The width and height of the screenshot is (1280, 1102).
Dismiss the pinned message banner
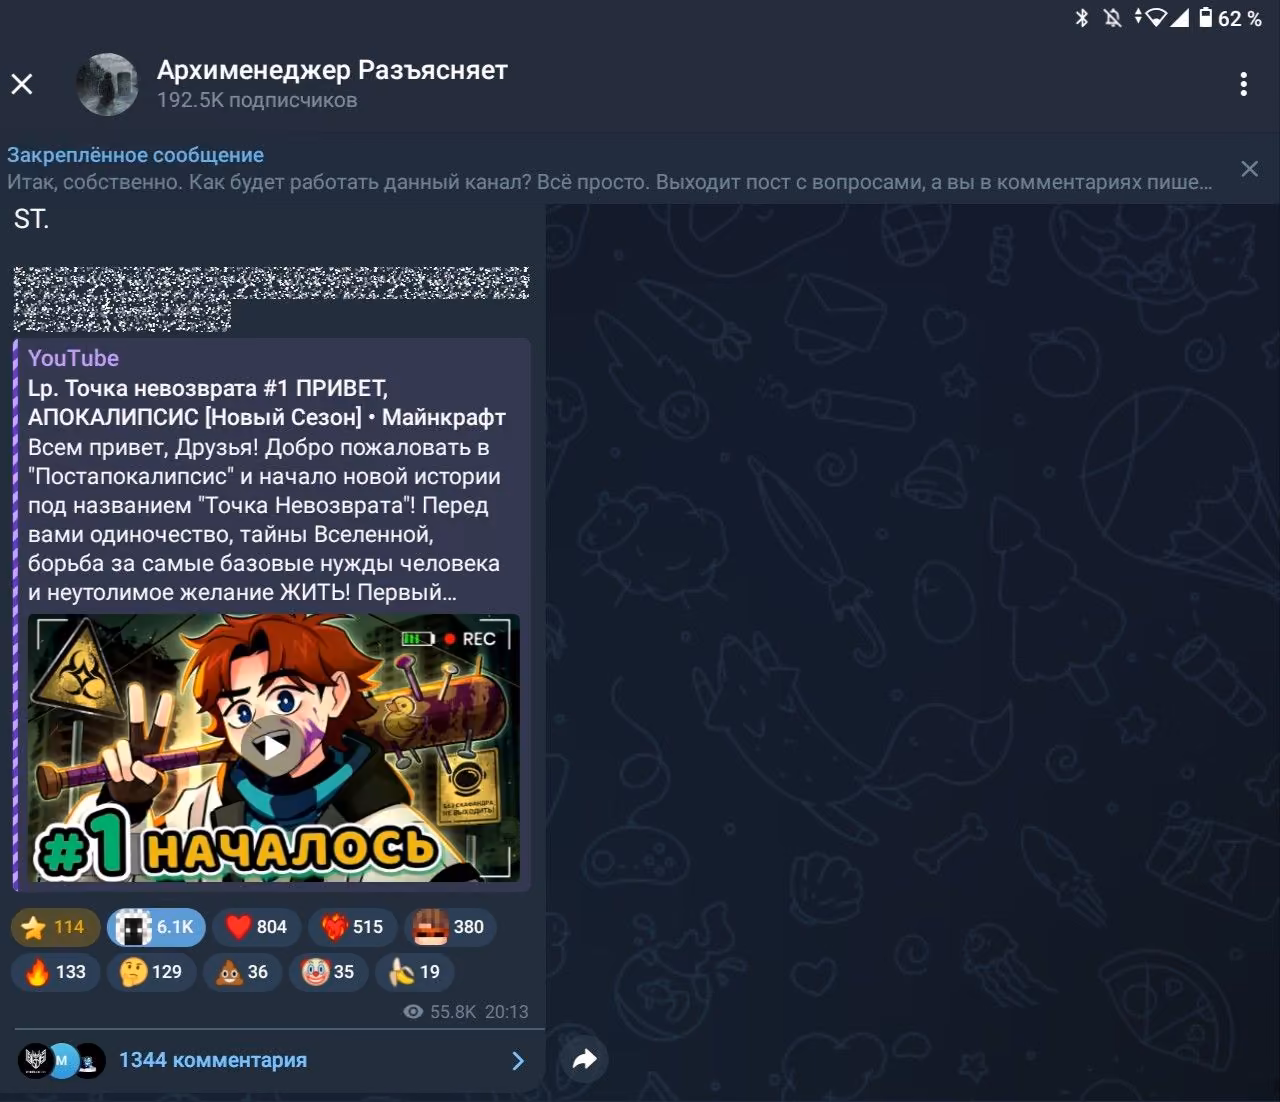pyautogui.click(x=1250, y=168)
